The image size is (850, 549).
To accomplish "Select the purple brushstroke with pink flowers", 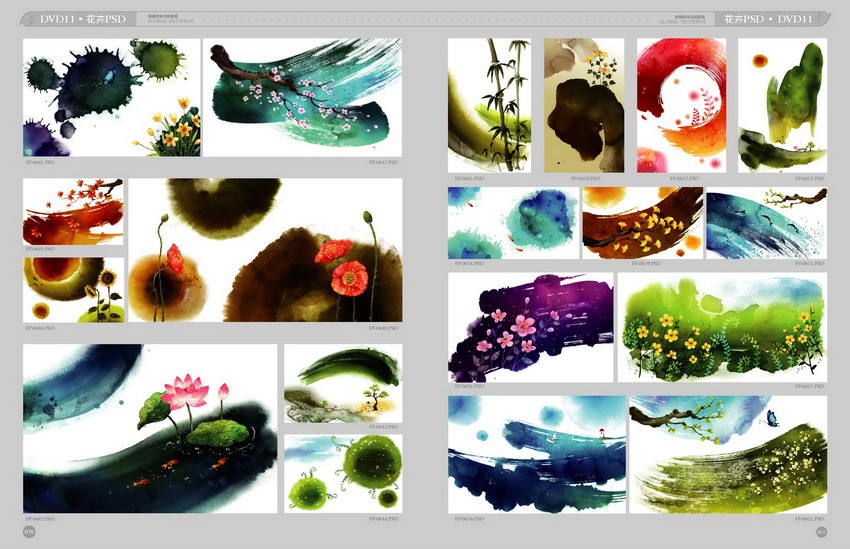I will tap(531, 327).
